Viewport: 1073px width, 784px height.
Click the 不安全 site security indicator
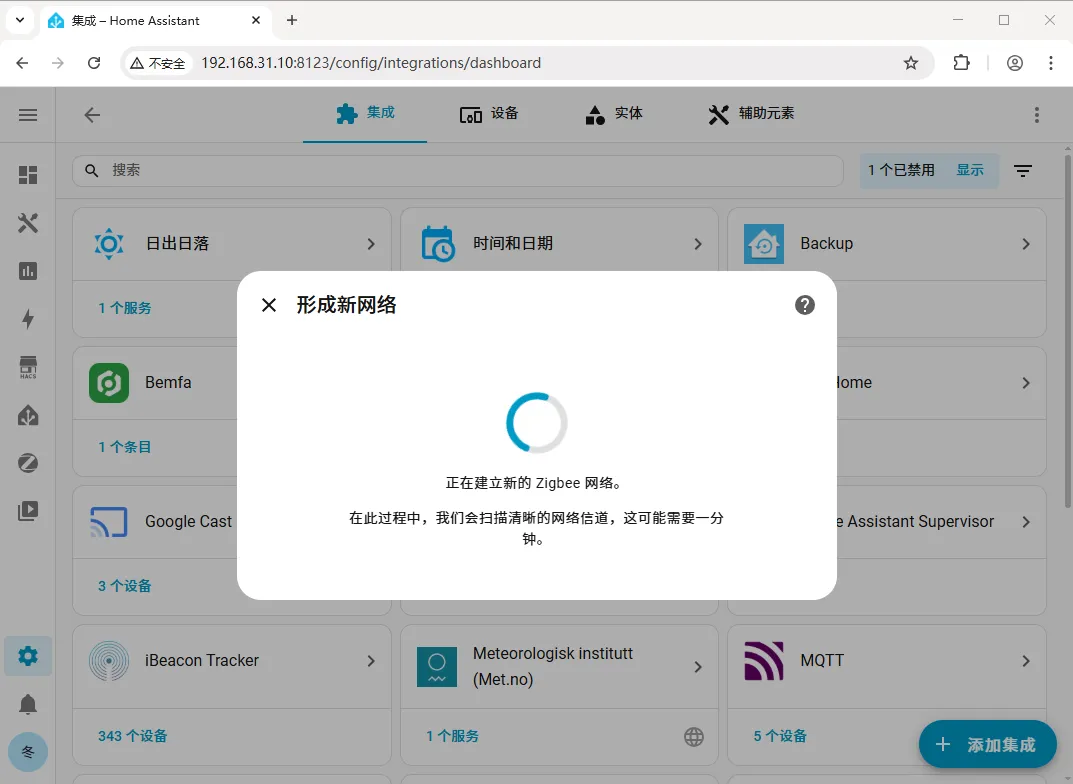pyautogui.click(x=157, y=64)
